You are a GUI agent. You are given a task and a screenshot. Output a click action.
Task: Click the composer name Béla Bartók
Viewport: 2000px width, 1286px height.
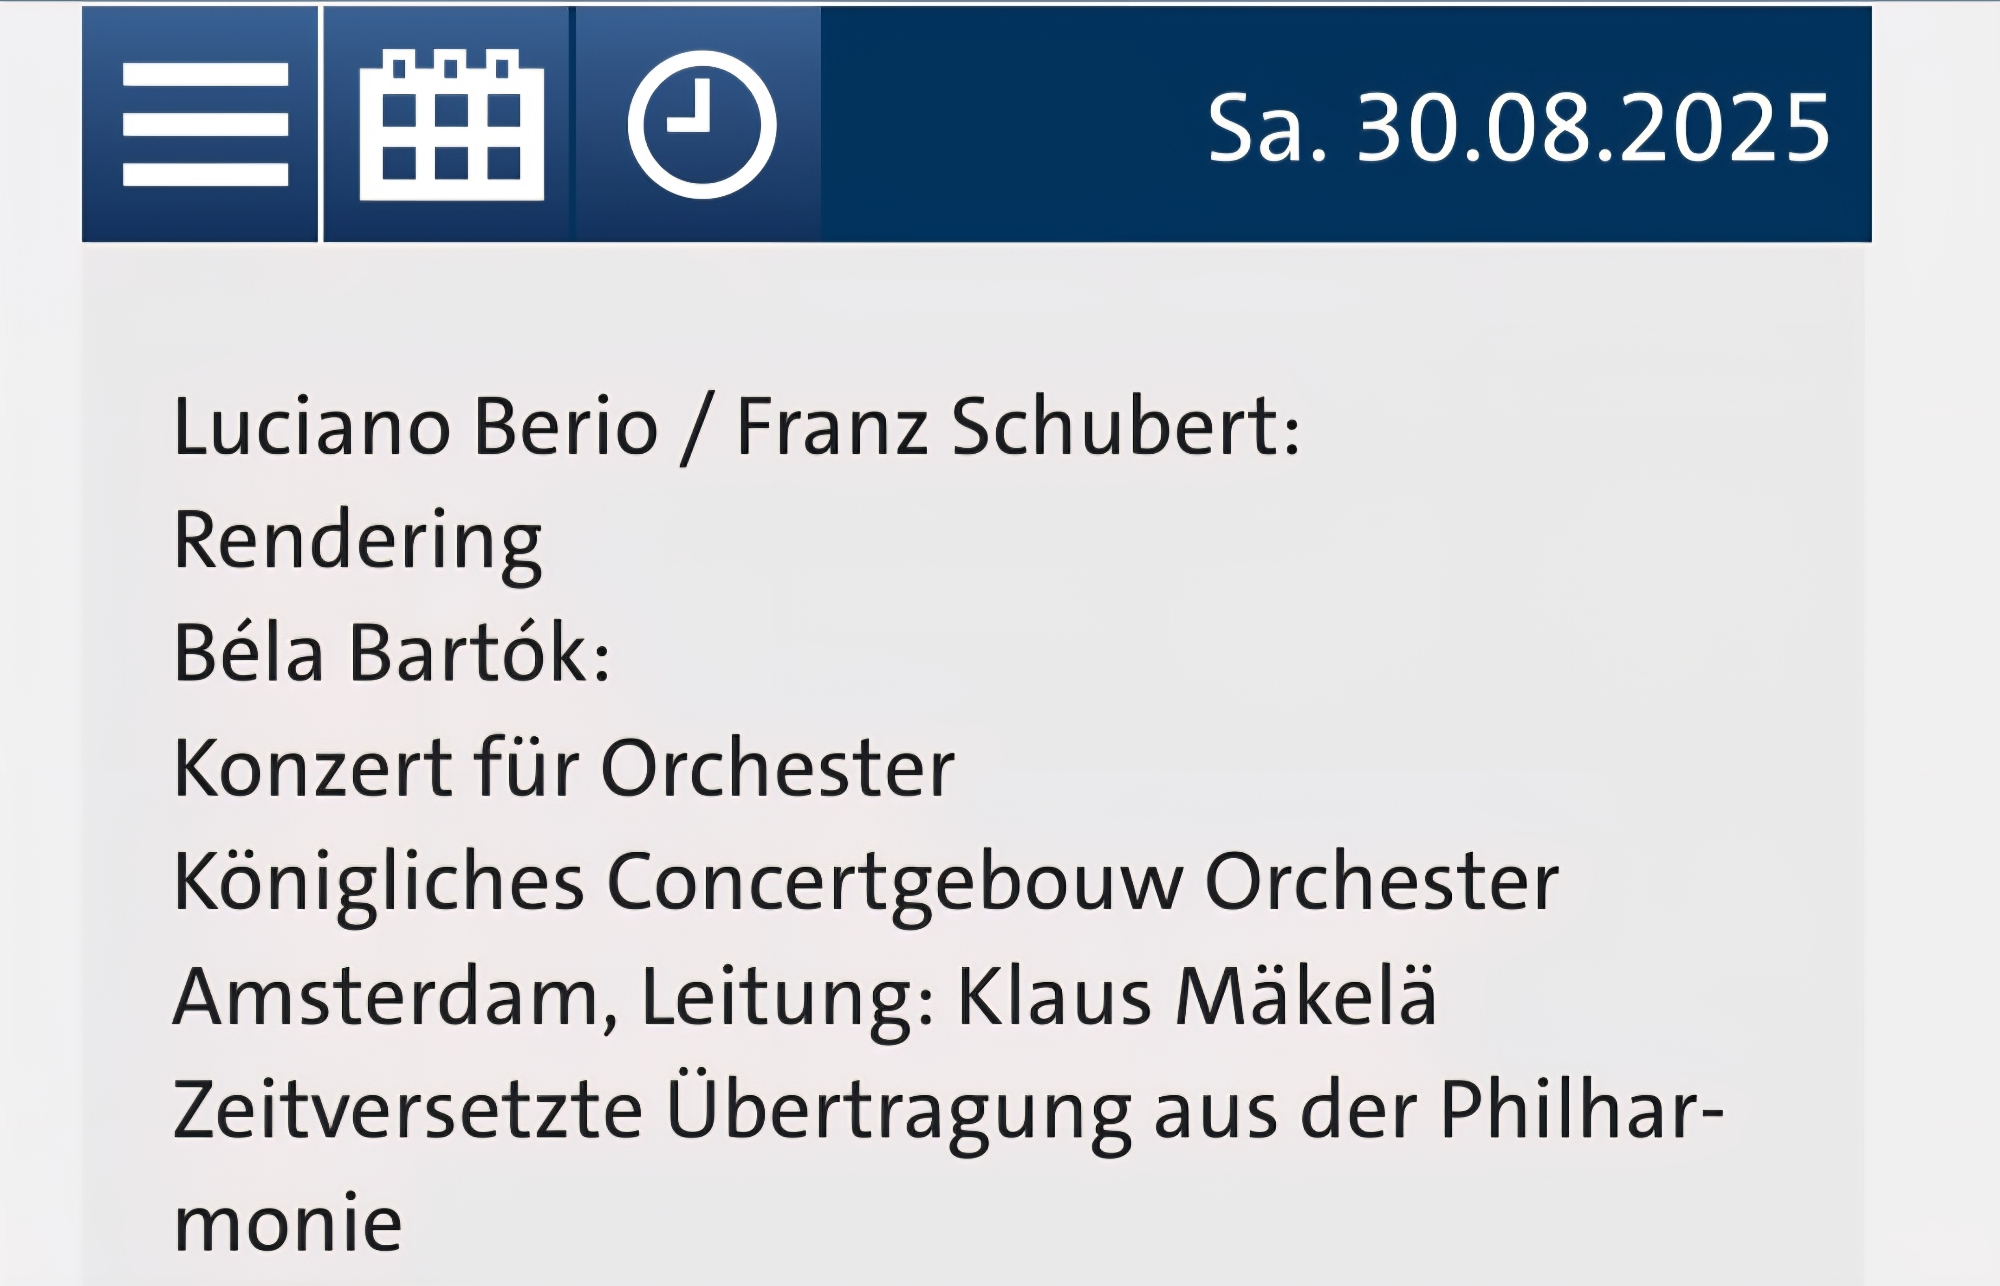pyautogui.click(x=390, y=653)
